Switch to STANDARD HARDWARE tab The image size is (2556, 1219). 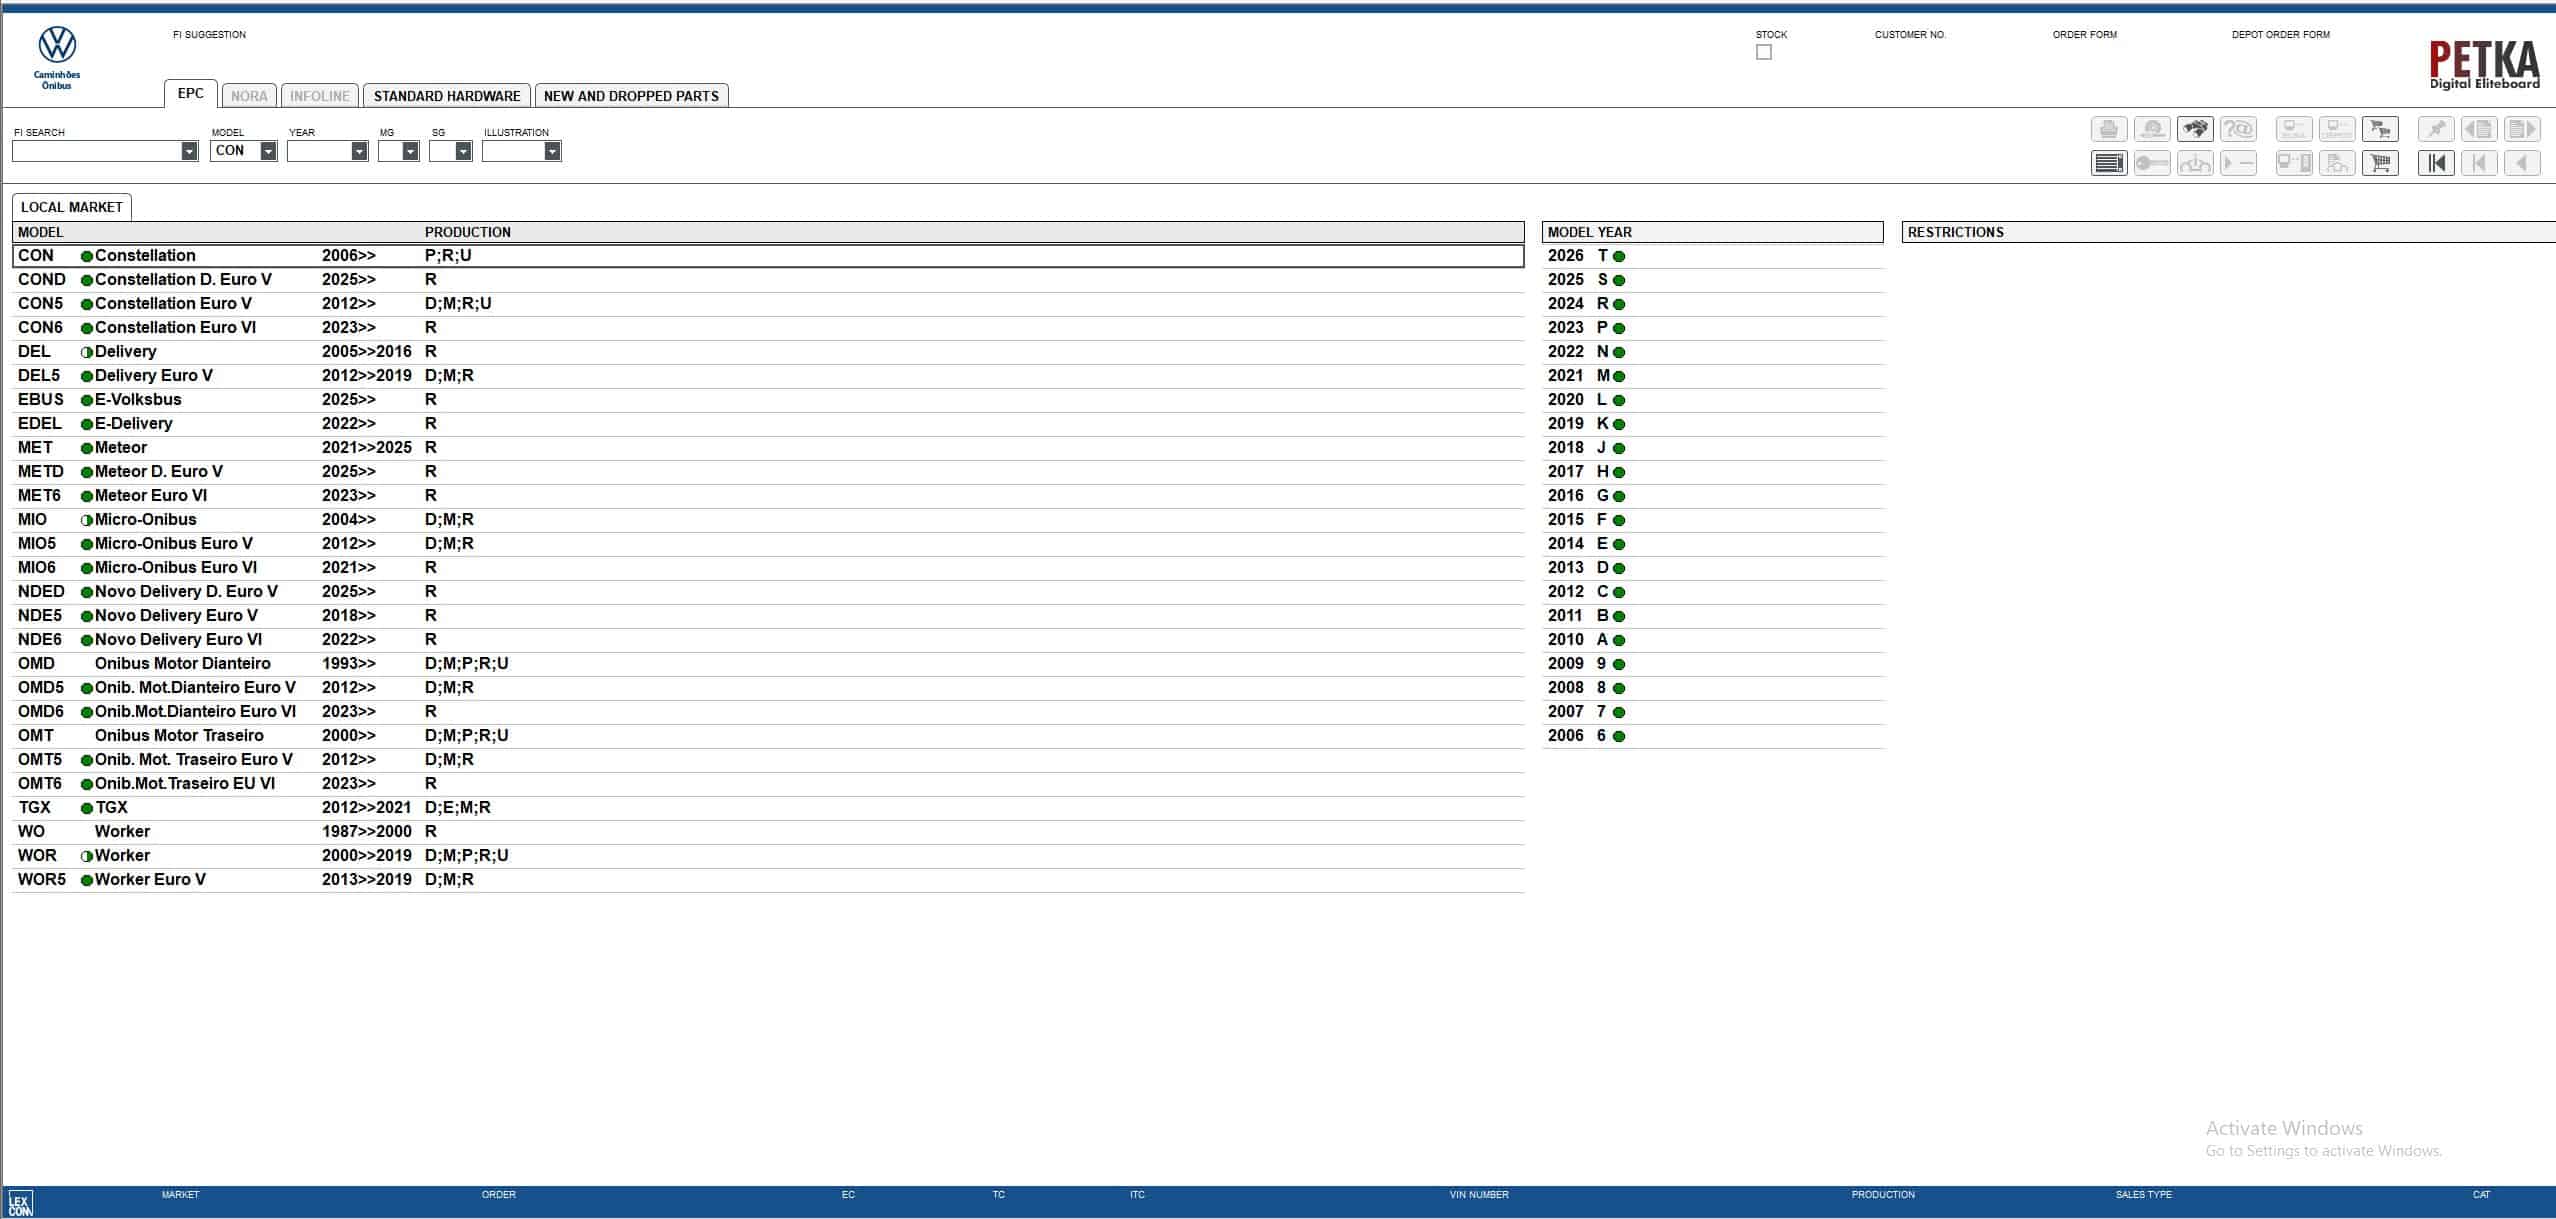coord(446,96)
